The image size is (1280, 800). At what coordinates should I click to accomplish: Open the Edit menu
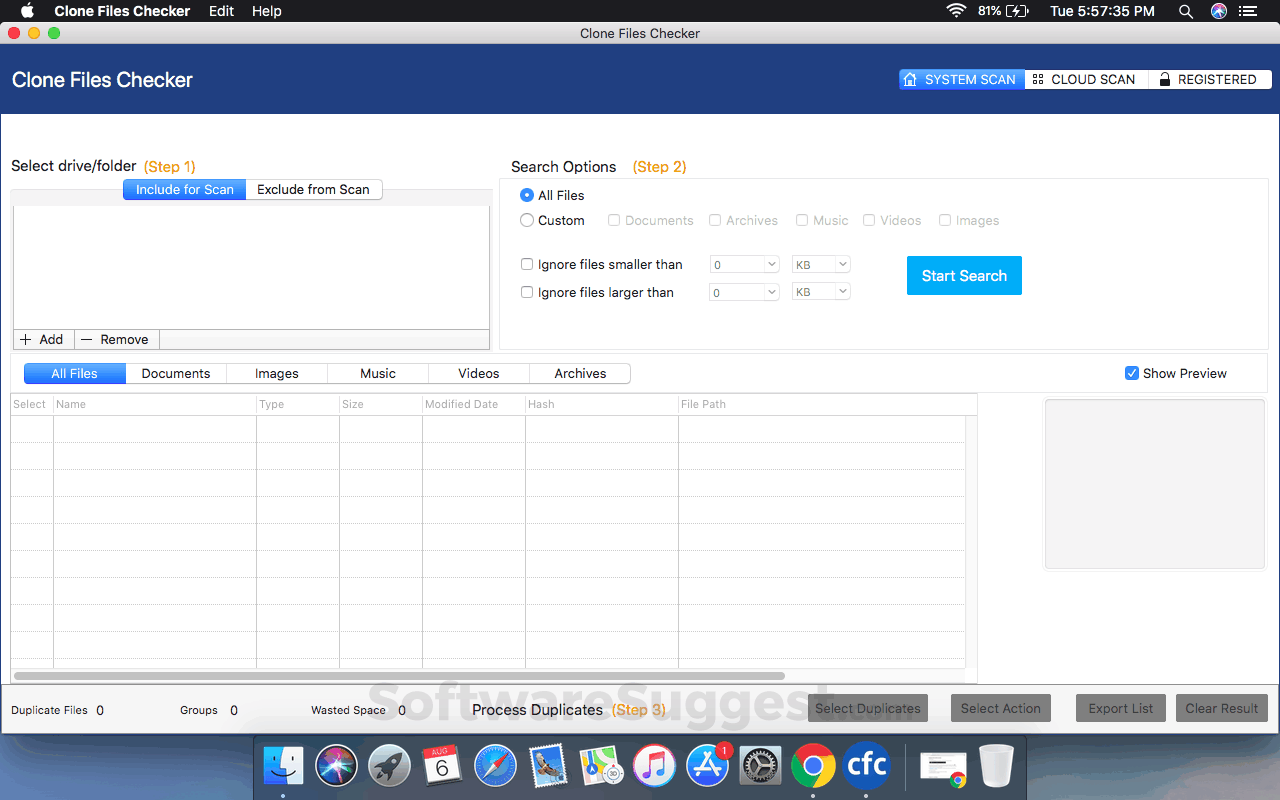220,11
